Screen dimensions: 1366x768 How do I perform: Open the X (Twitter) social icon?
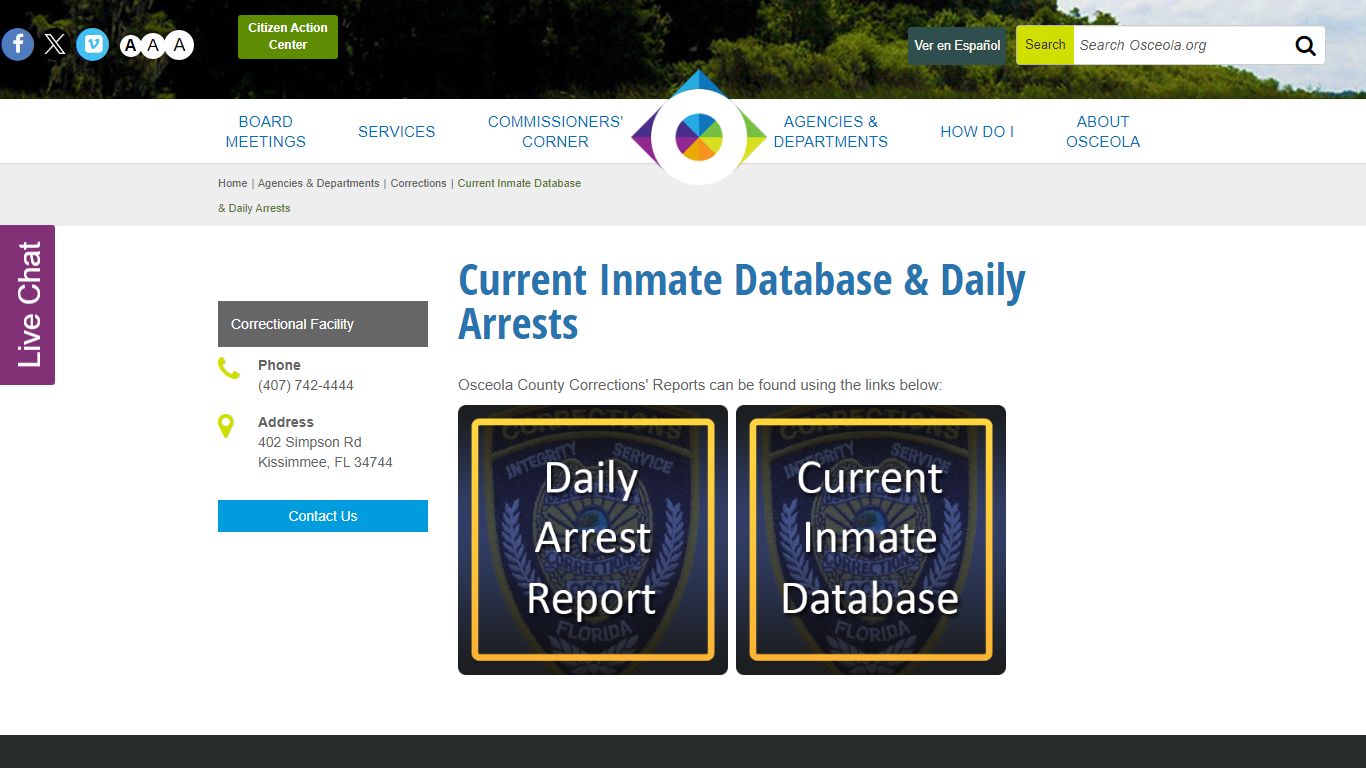click(55, 44)
